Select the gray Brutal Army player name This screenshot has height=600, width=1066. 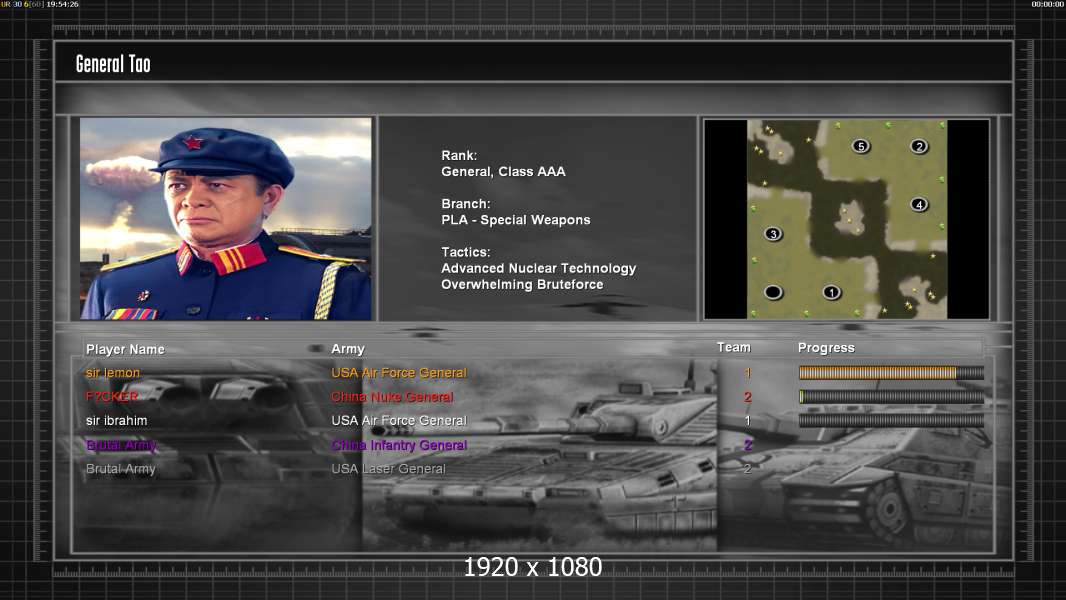coord(121,469)
